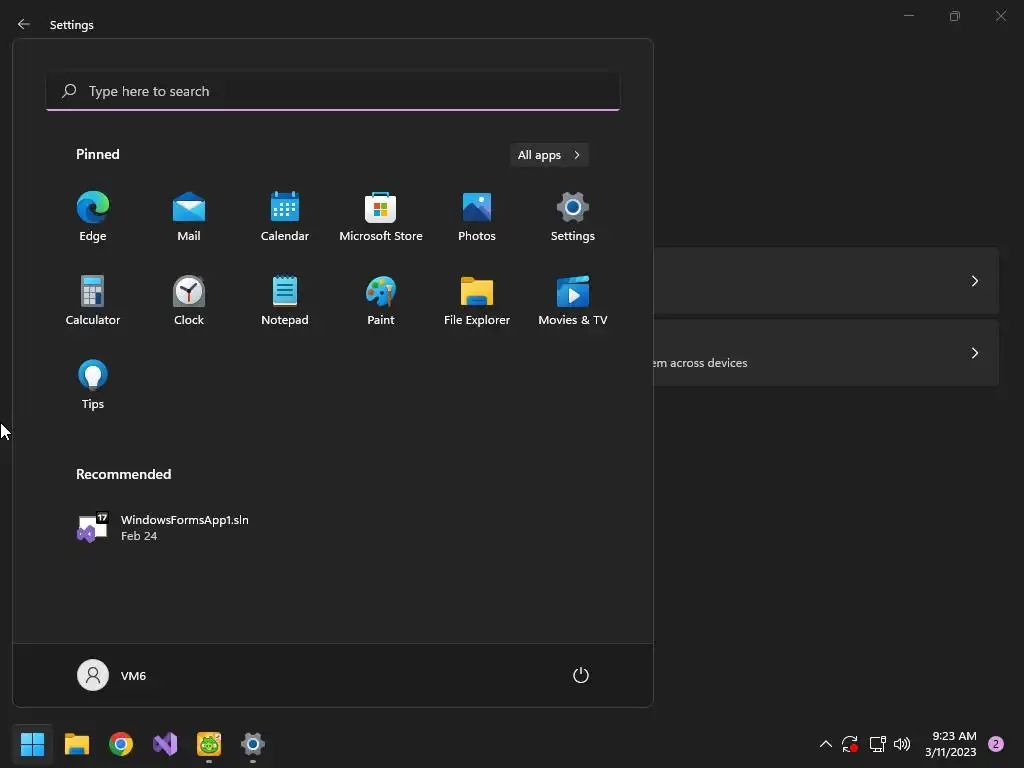Expand the first Settings row chevron
The image size is (1024, 768).
[x=974, y=281]
